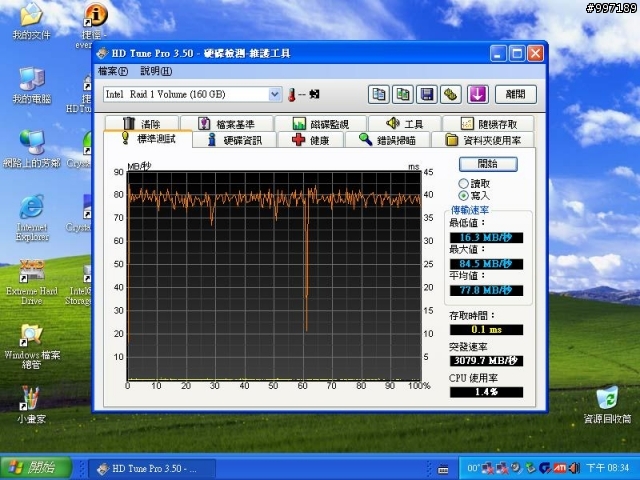Click the minimum value 16.3 MB/s
640x480 pixels.
pyautogui.click(x=486, y=238)
